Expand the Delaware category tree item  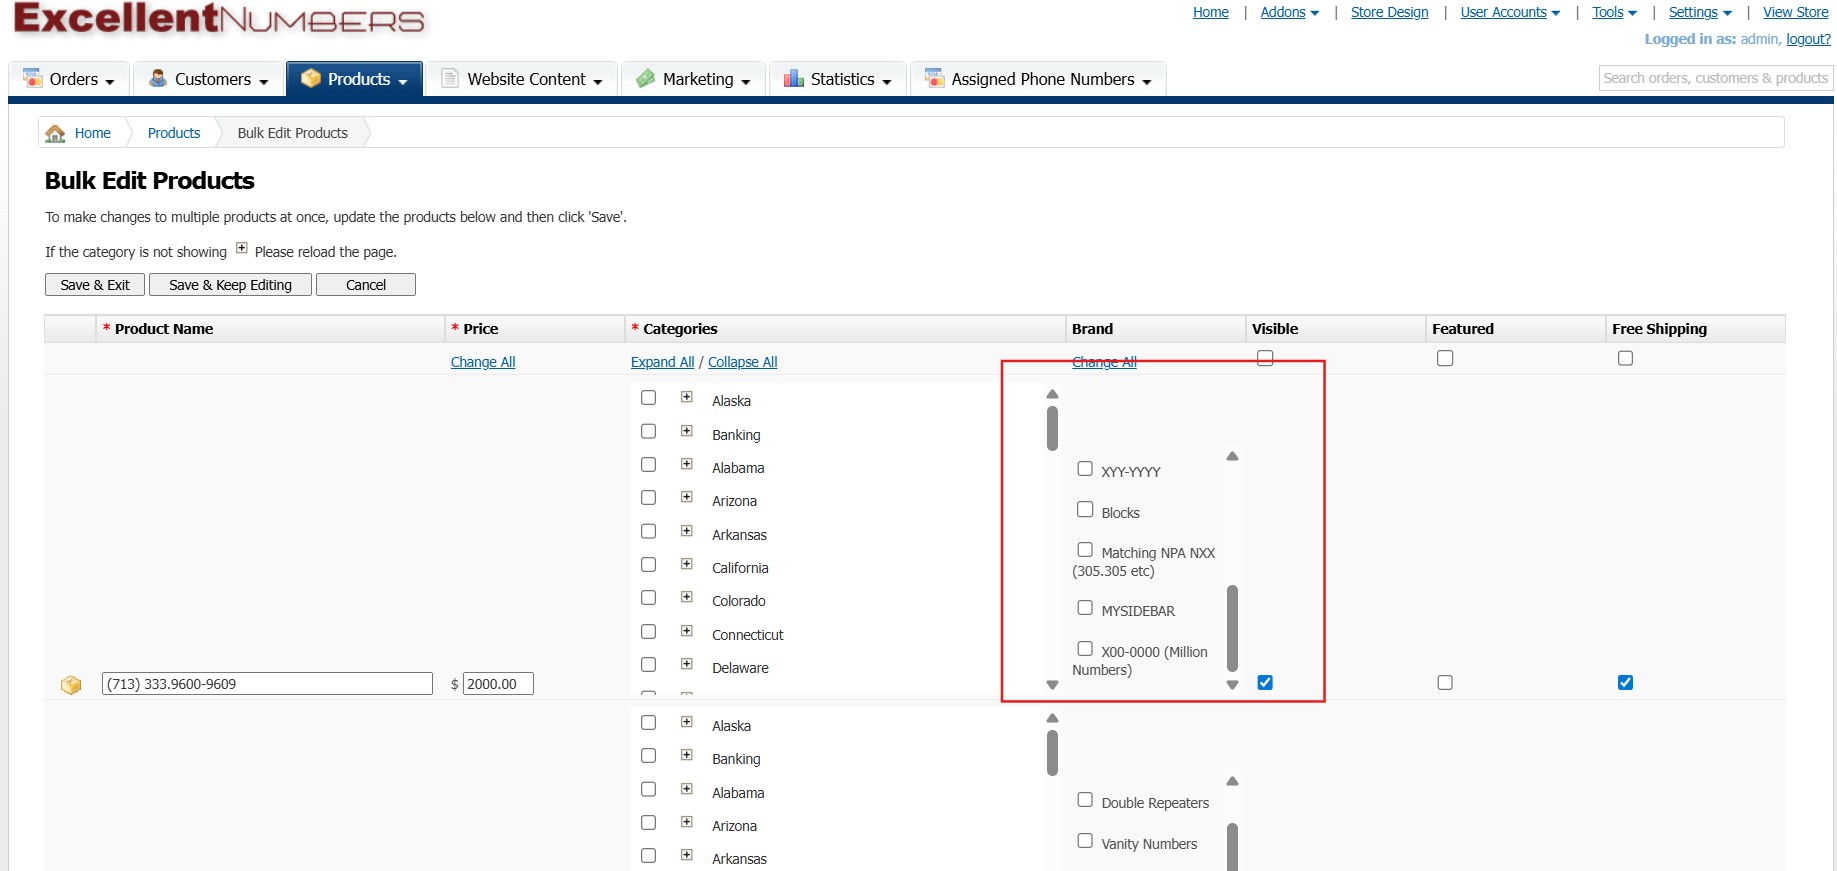(687, 664)
